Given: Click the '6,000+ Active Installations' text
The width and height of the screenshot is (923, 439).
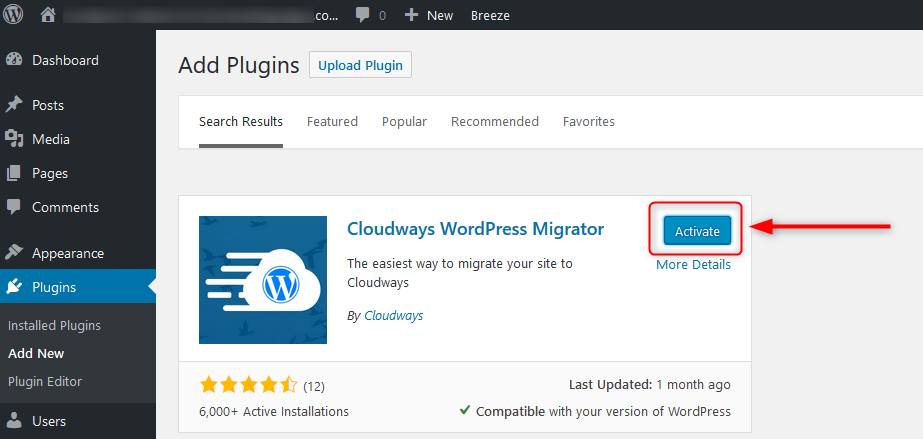Looking at the screenshot, I should 274,411.
